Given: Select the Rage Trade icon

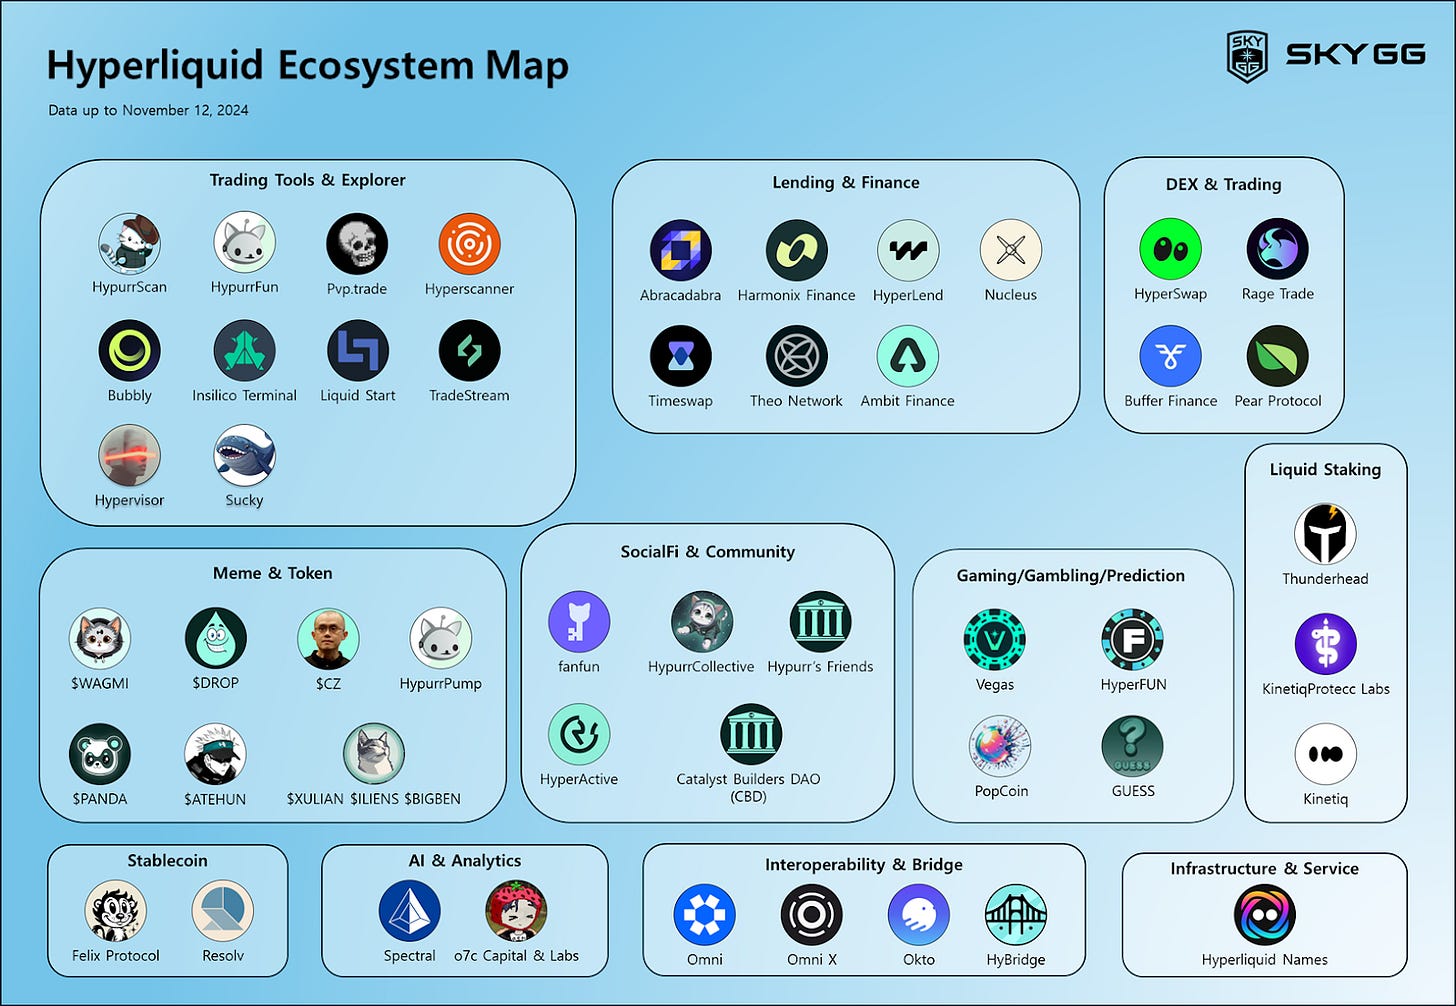Looking at the screenshot, I should [1278, 249].
